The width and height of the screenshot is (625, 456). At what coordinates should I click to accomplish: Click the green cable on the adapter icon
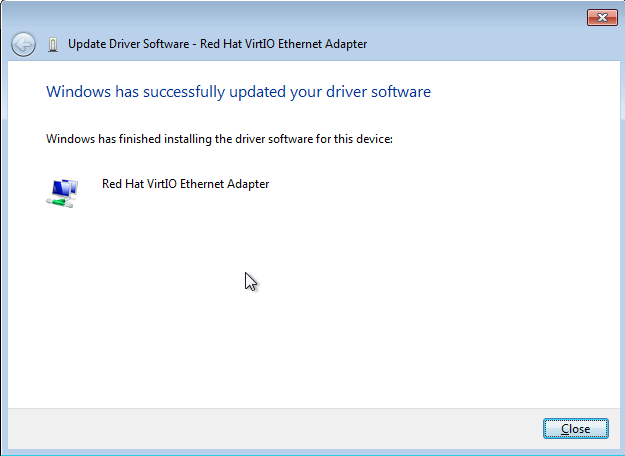point(56,203)
